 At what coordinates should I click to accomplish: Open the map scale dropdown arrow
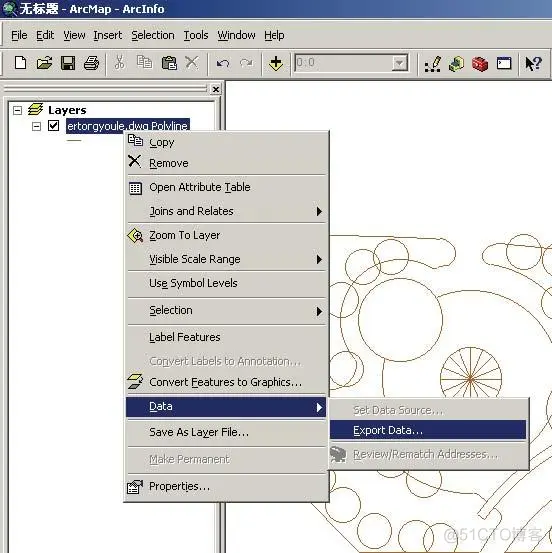pyautogui.click(x=399, y=63)
